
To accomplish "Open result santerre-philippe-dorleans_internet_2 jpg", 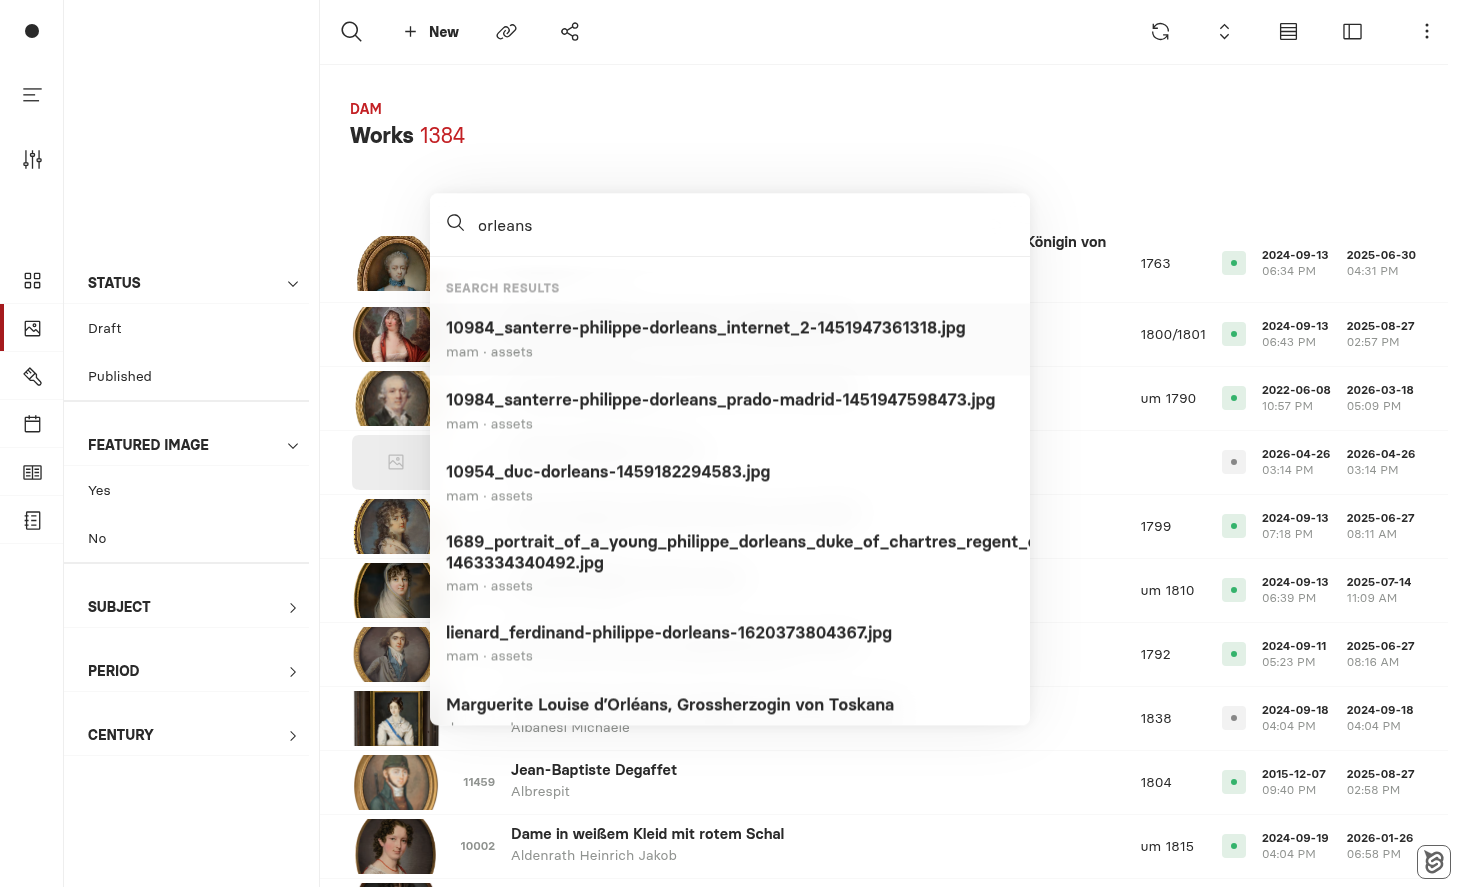I will pos(730,340).
